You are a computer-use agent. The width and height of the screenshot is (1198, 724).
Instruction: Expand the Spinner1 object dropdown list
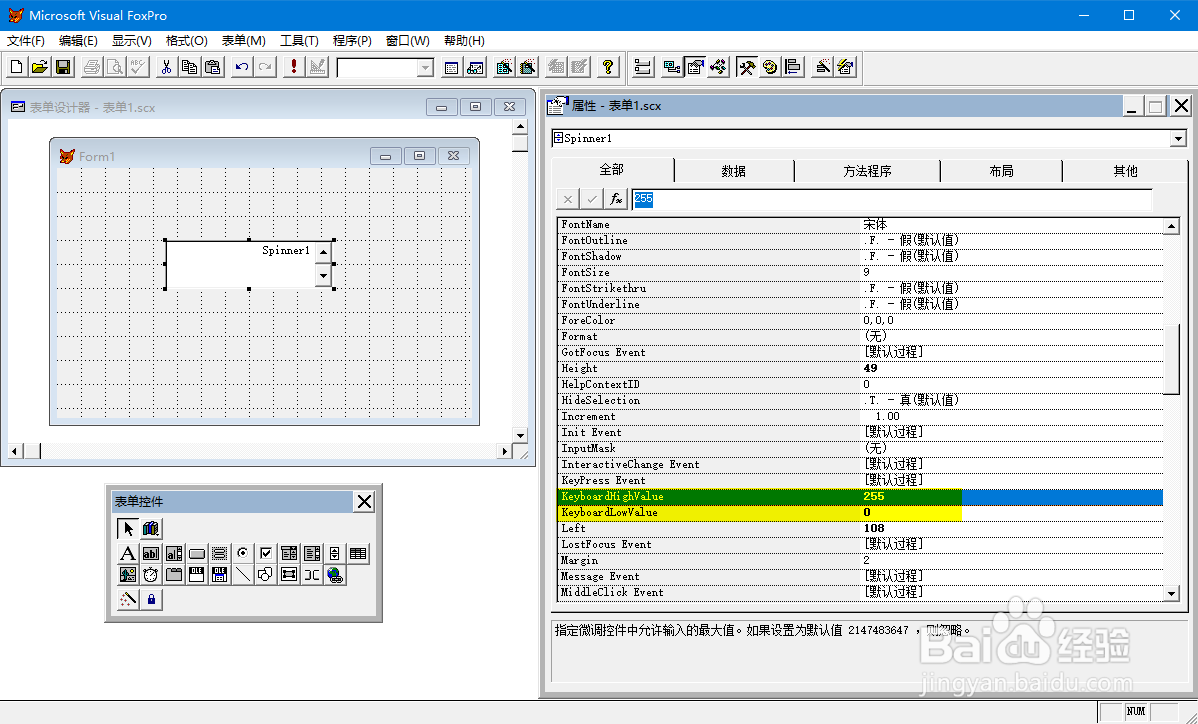pos(1178,138)
